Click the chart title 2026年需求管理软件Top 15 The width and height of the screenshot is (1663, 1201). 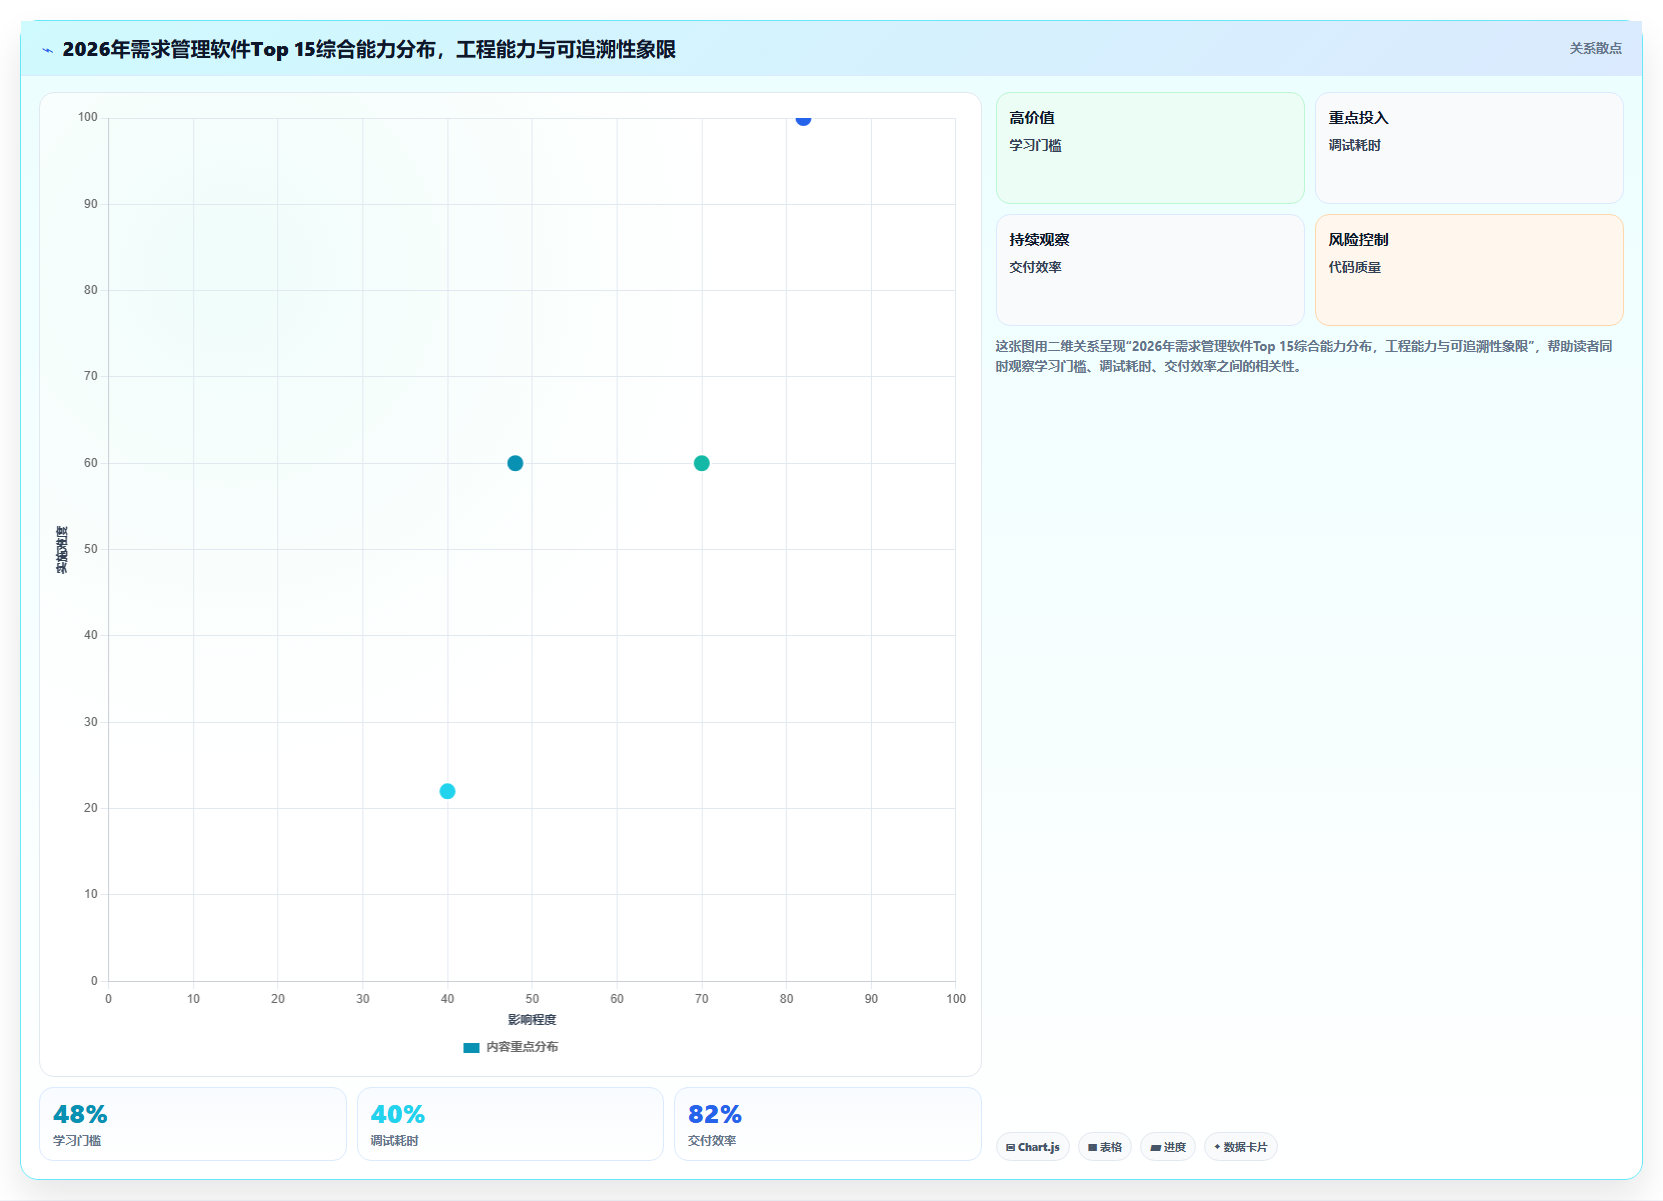point(369,49)
